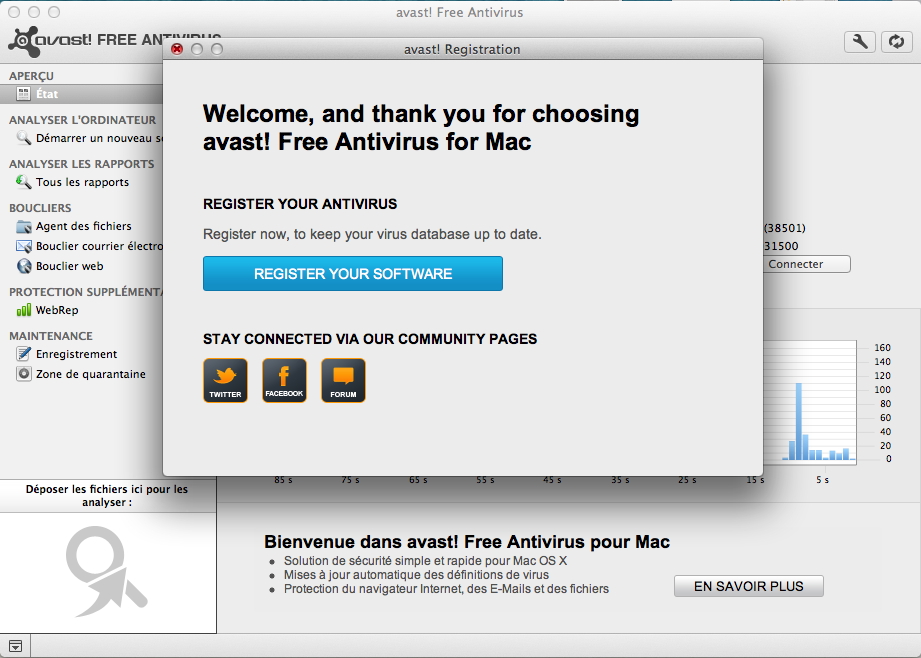Click 'Protection du navigateur Internet' bullet text

coord(446,589)
